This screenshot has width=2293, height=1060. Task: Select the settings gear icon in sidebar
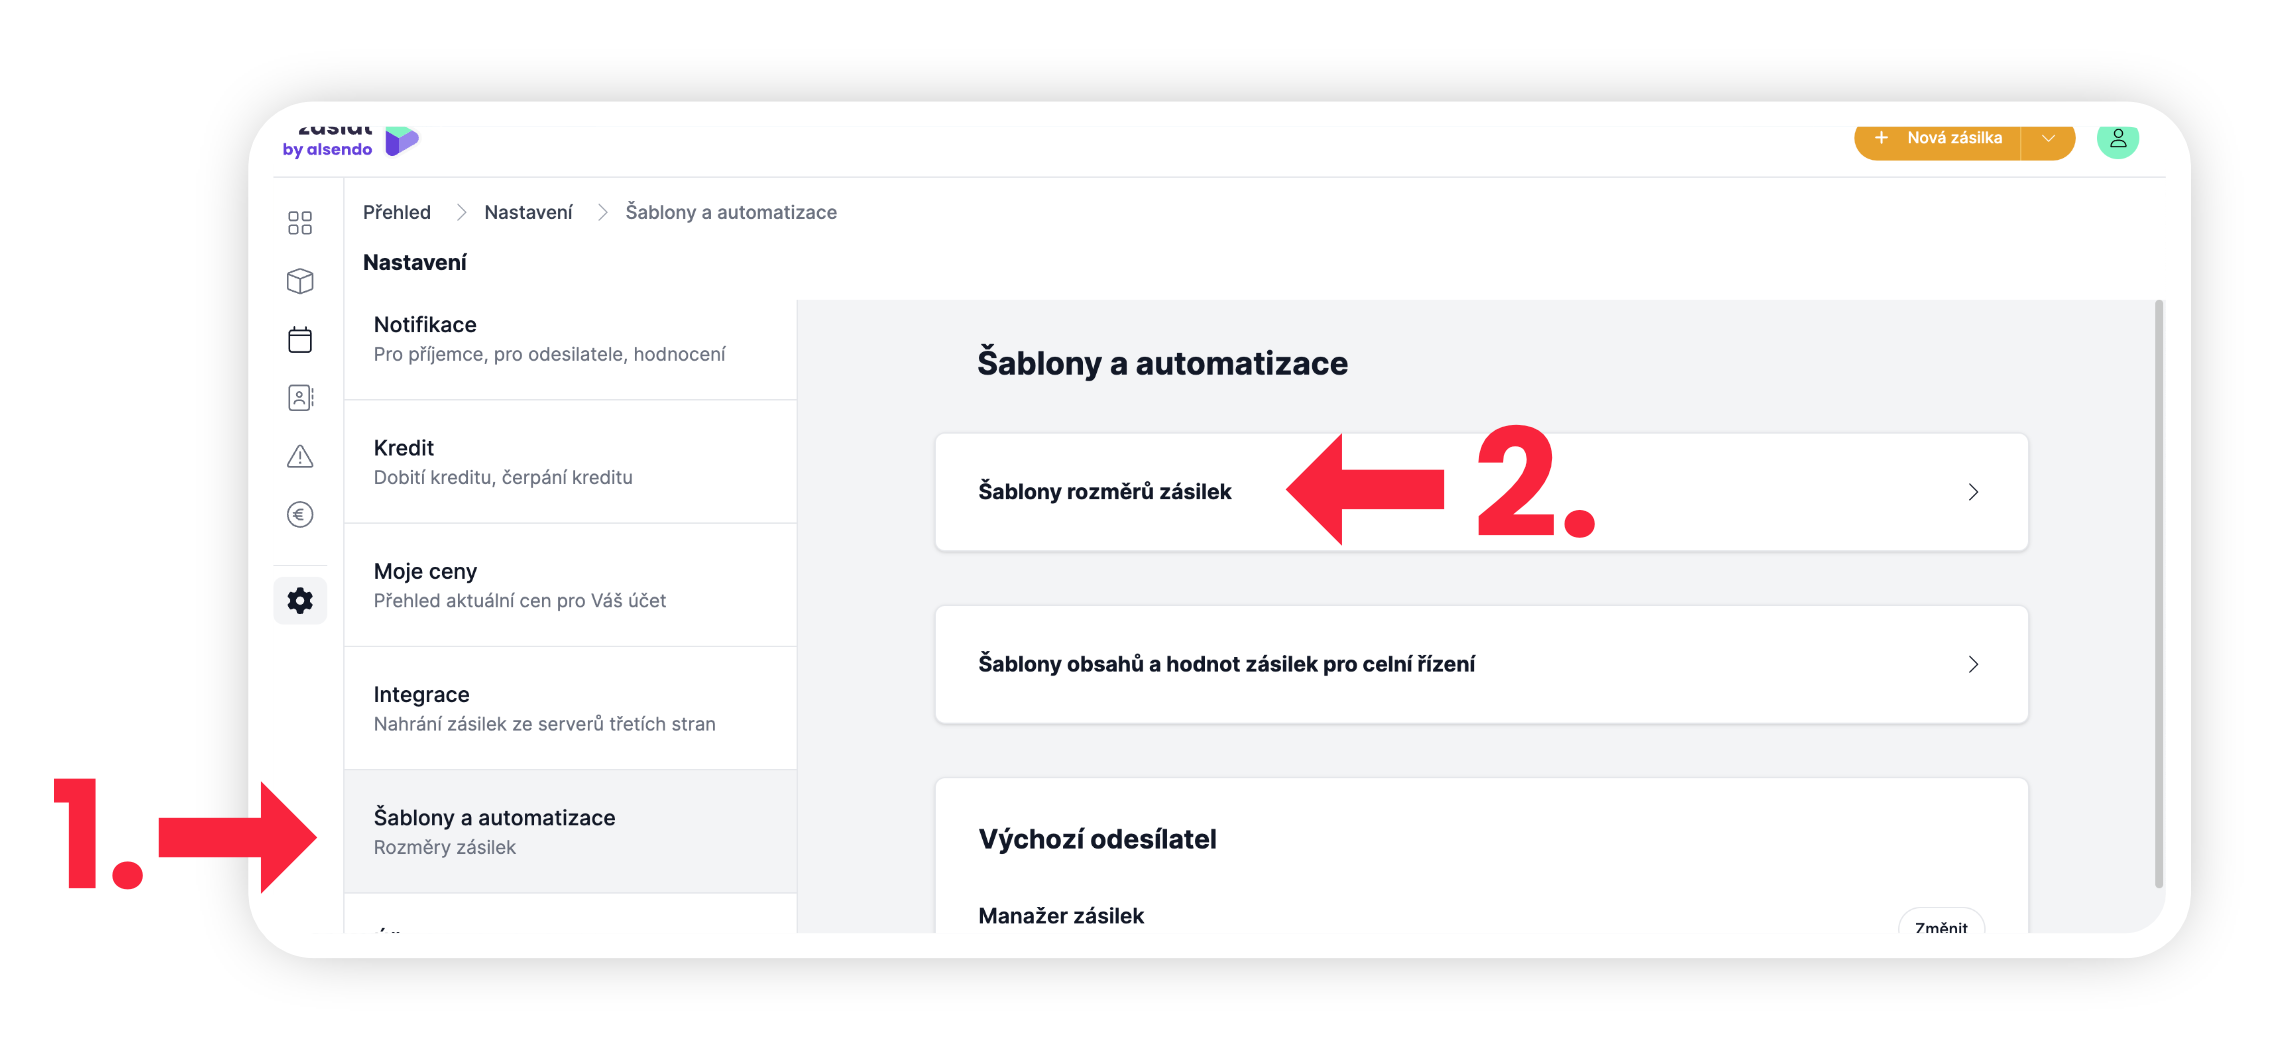(x=300, y=601)
